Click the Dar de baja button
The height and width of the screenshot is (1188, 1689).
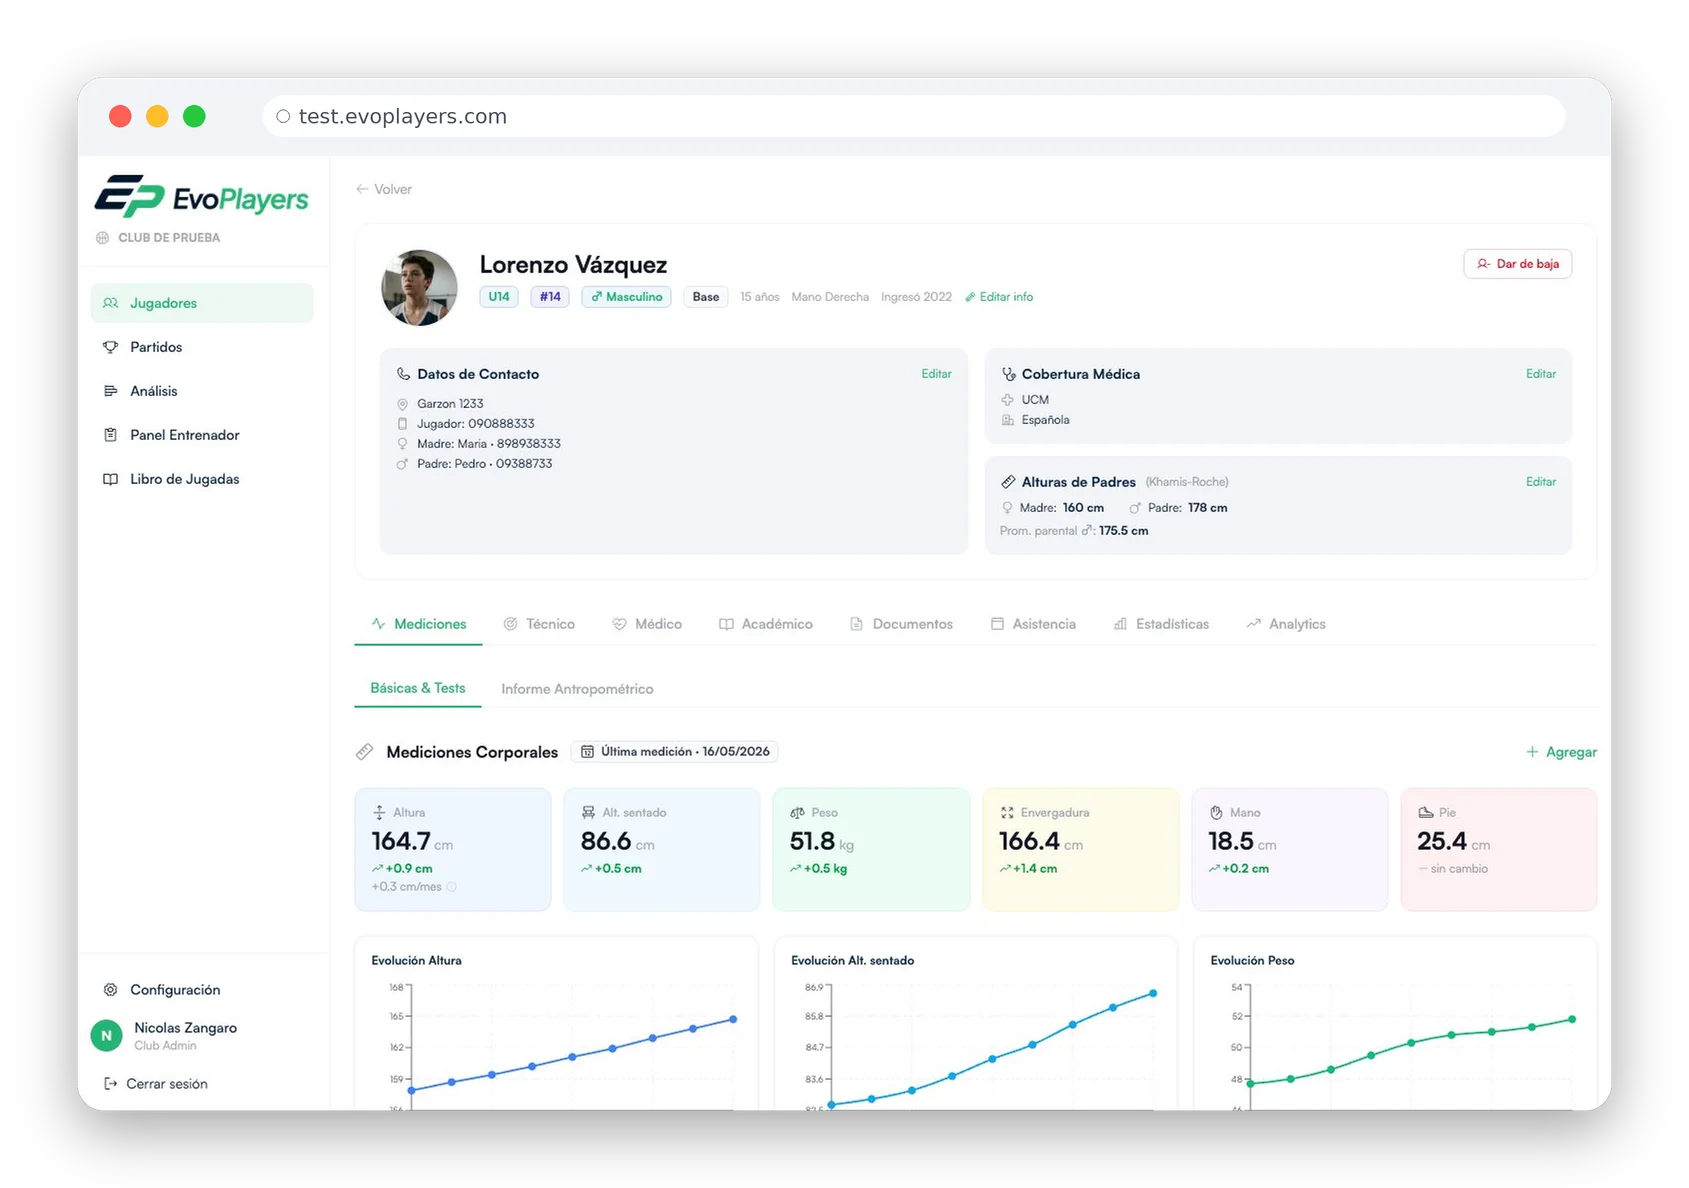tap(1517, 264)
